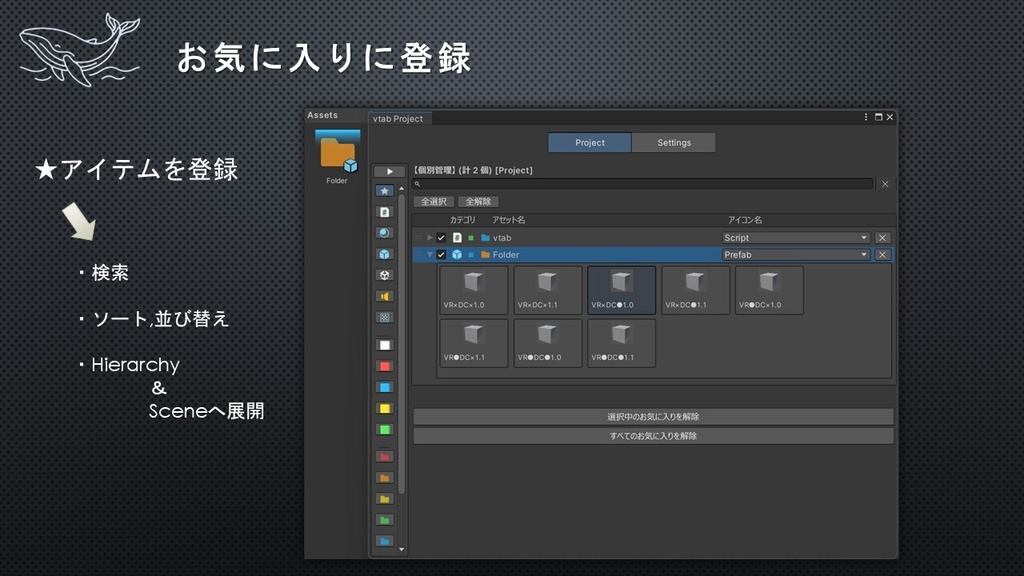The width and height of the screenshot is (1024, 576).
Task: Switch to the Settings tab
Action: tap(674, 142)
